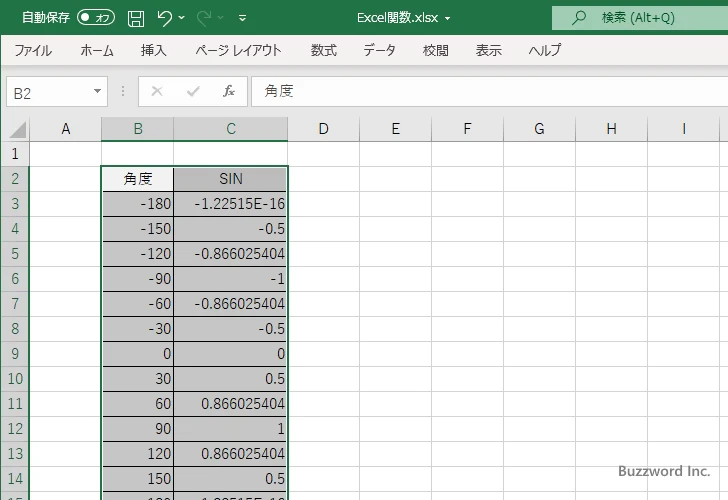Click cell containing 150 in row 14
The height and width of the screenshot is (500, 728).
(x=137, y=478)
